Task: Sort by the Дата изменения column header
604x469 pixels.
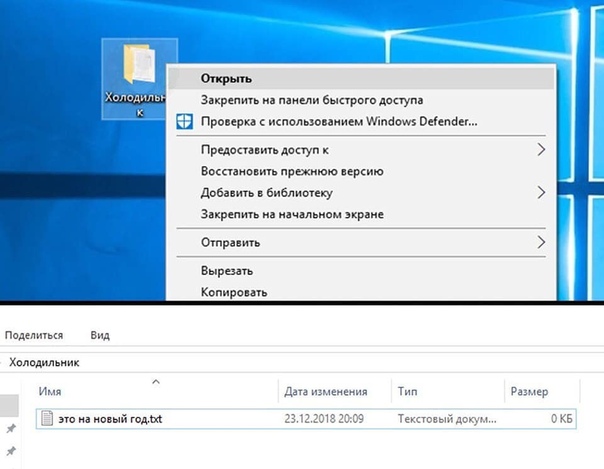Action: point(325,392)
